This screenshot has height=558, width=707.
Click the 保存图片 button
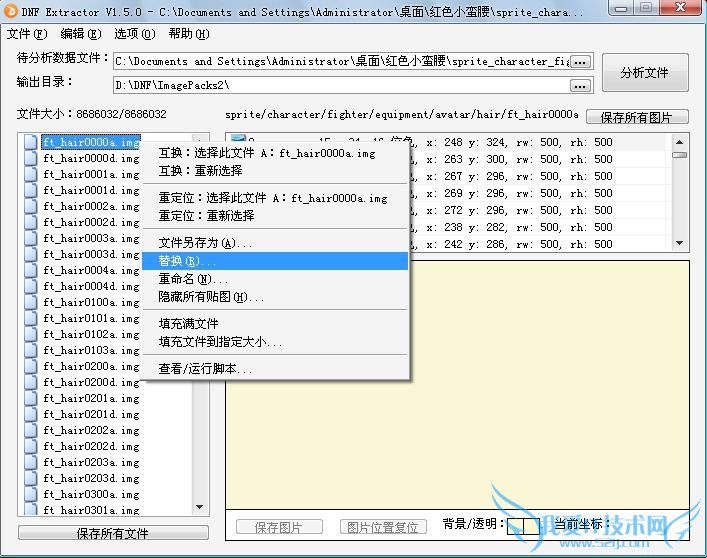[279, 527]
